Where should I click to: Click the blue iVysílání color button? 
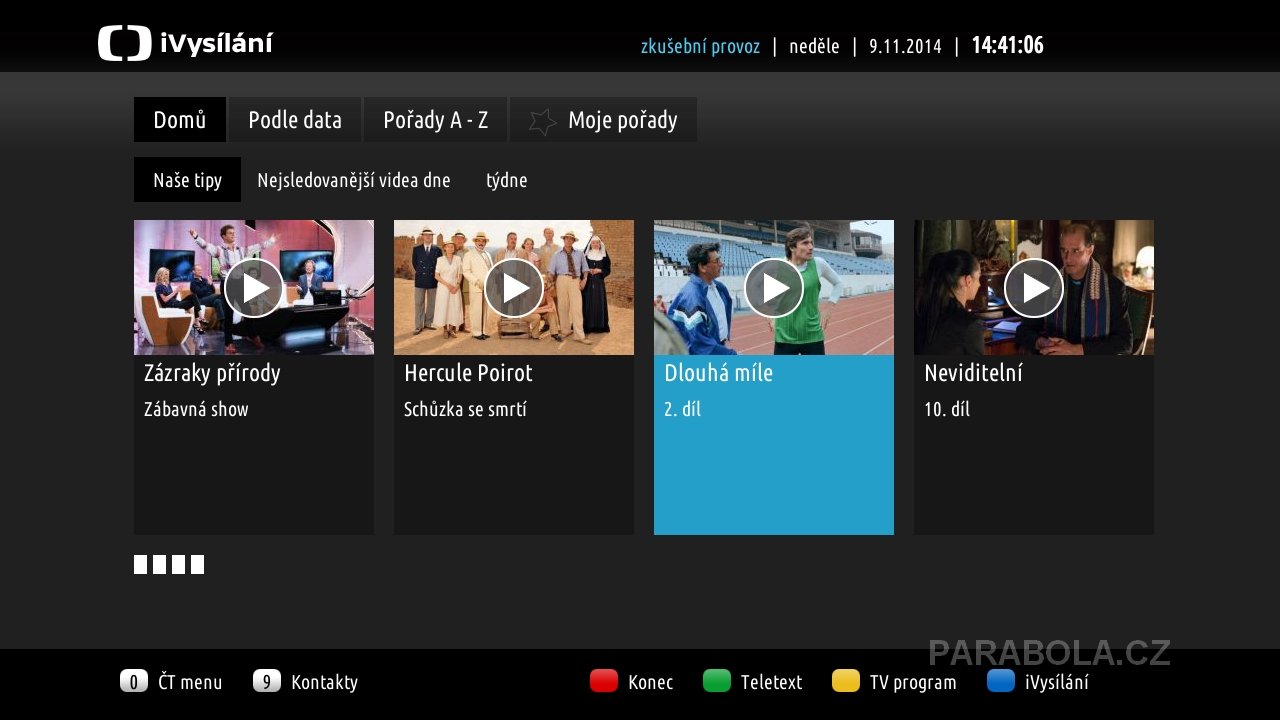pyautogui.click(x=1001, y=681)
